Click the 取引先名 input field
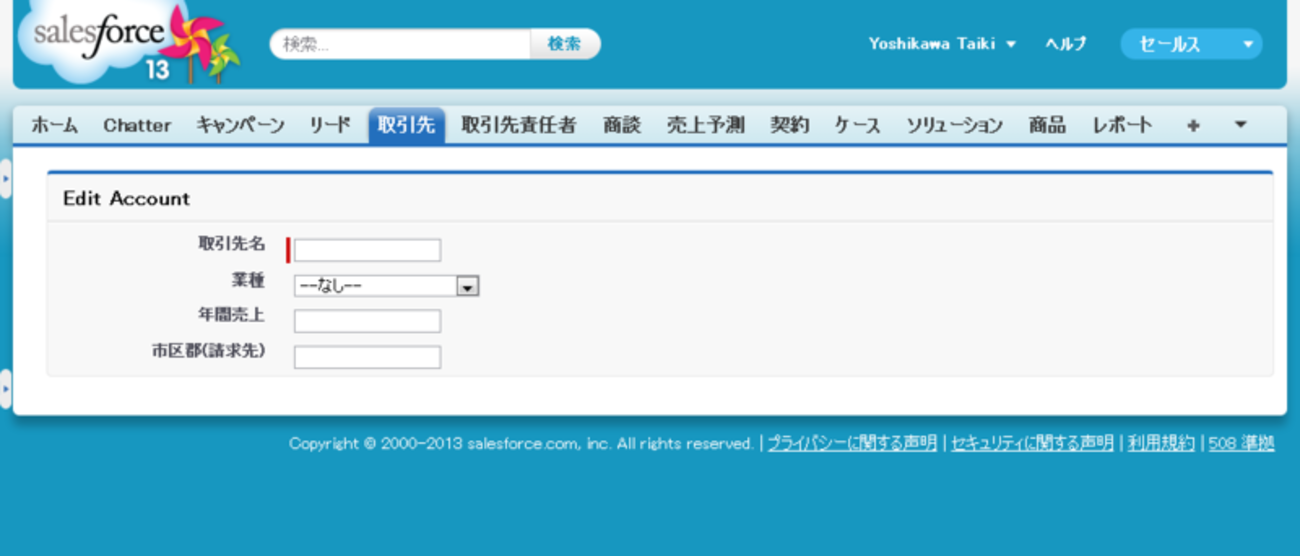1300x556 pixels. pos(367,250)
